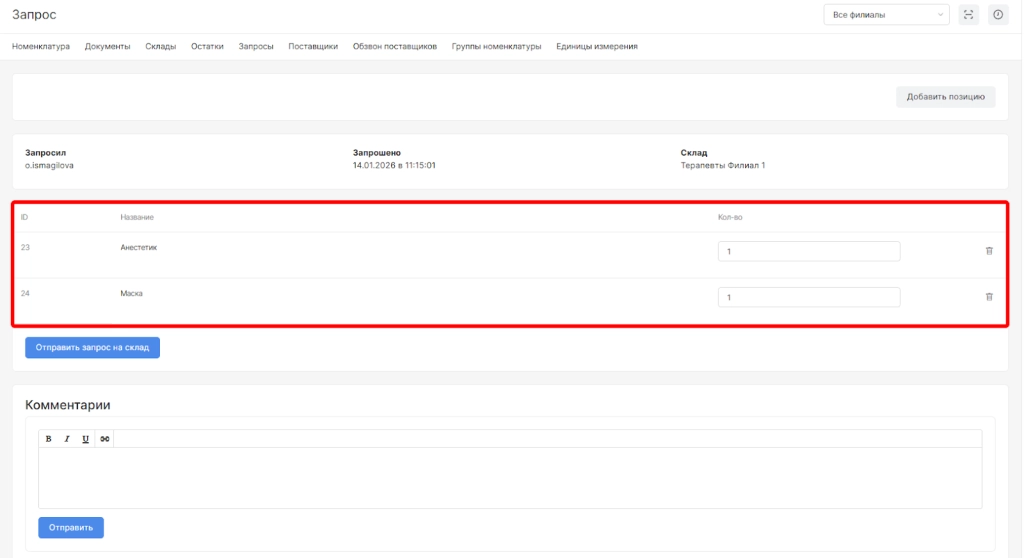Delete the Маска row with trash icon
The height and width of the screenshot is (558, 1024).
(x=989, y=297)
